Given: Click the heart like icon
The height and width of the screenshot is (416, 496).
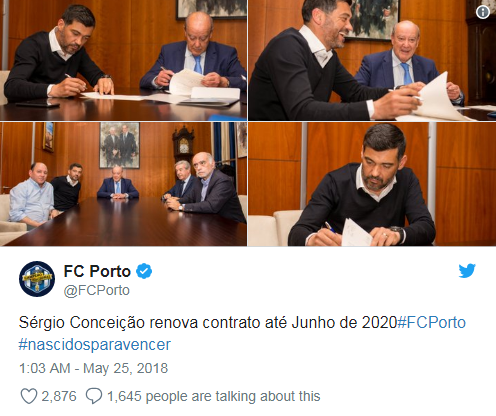Looking at the screenshot, I should click(x=29, y=396).
